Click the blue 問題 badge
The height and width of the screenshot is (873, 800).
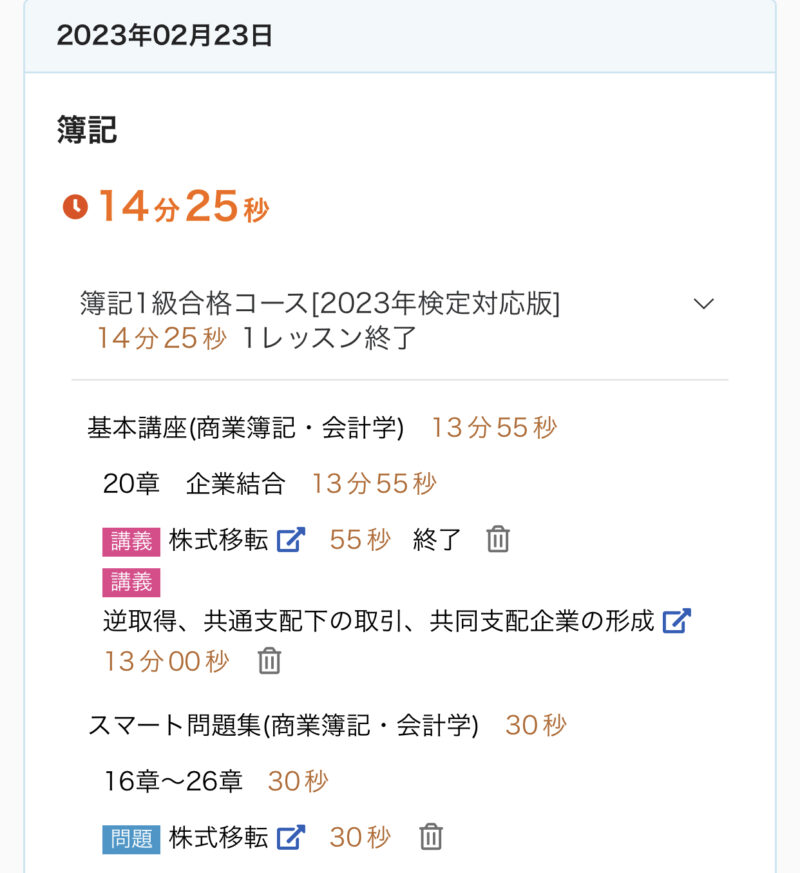tap(131, 838)
